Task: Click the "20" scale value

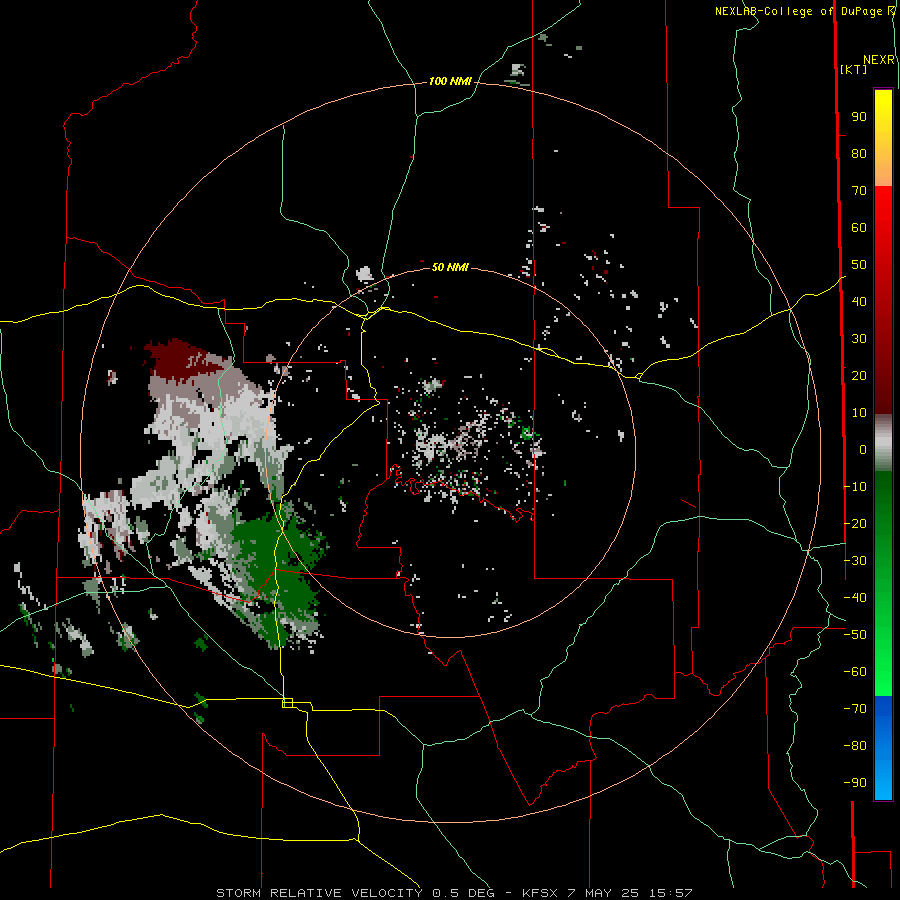Action: (x=859, y=376)
